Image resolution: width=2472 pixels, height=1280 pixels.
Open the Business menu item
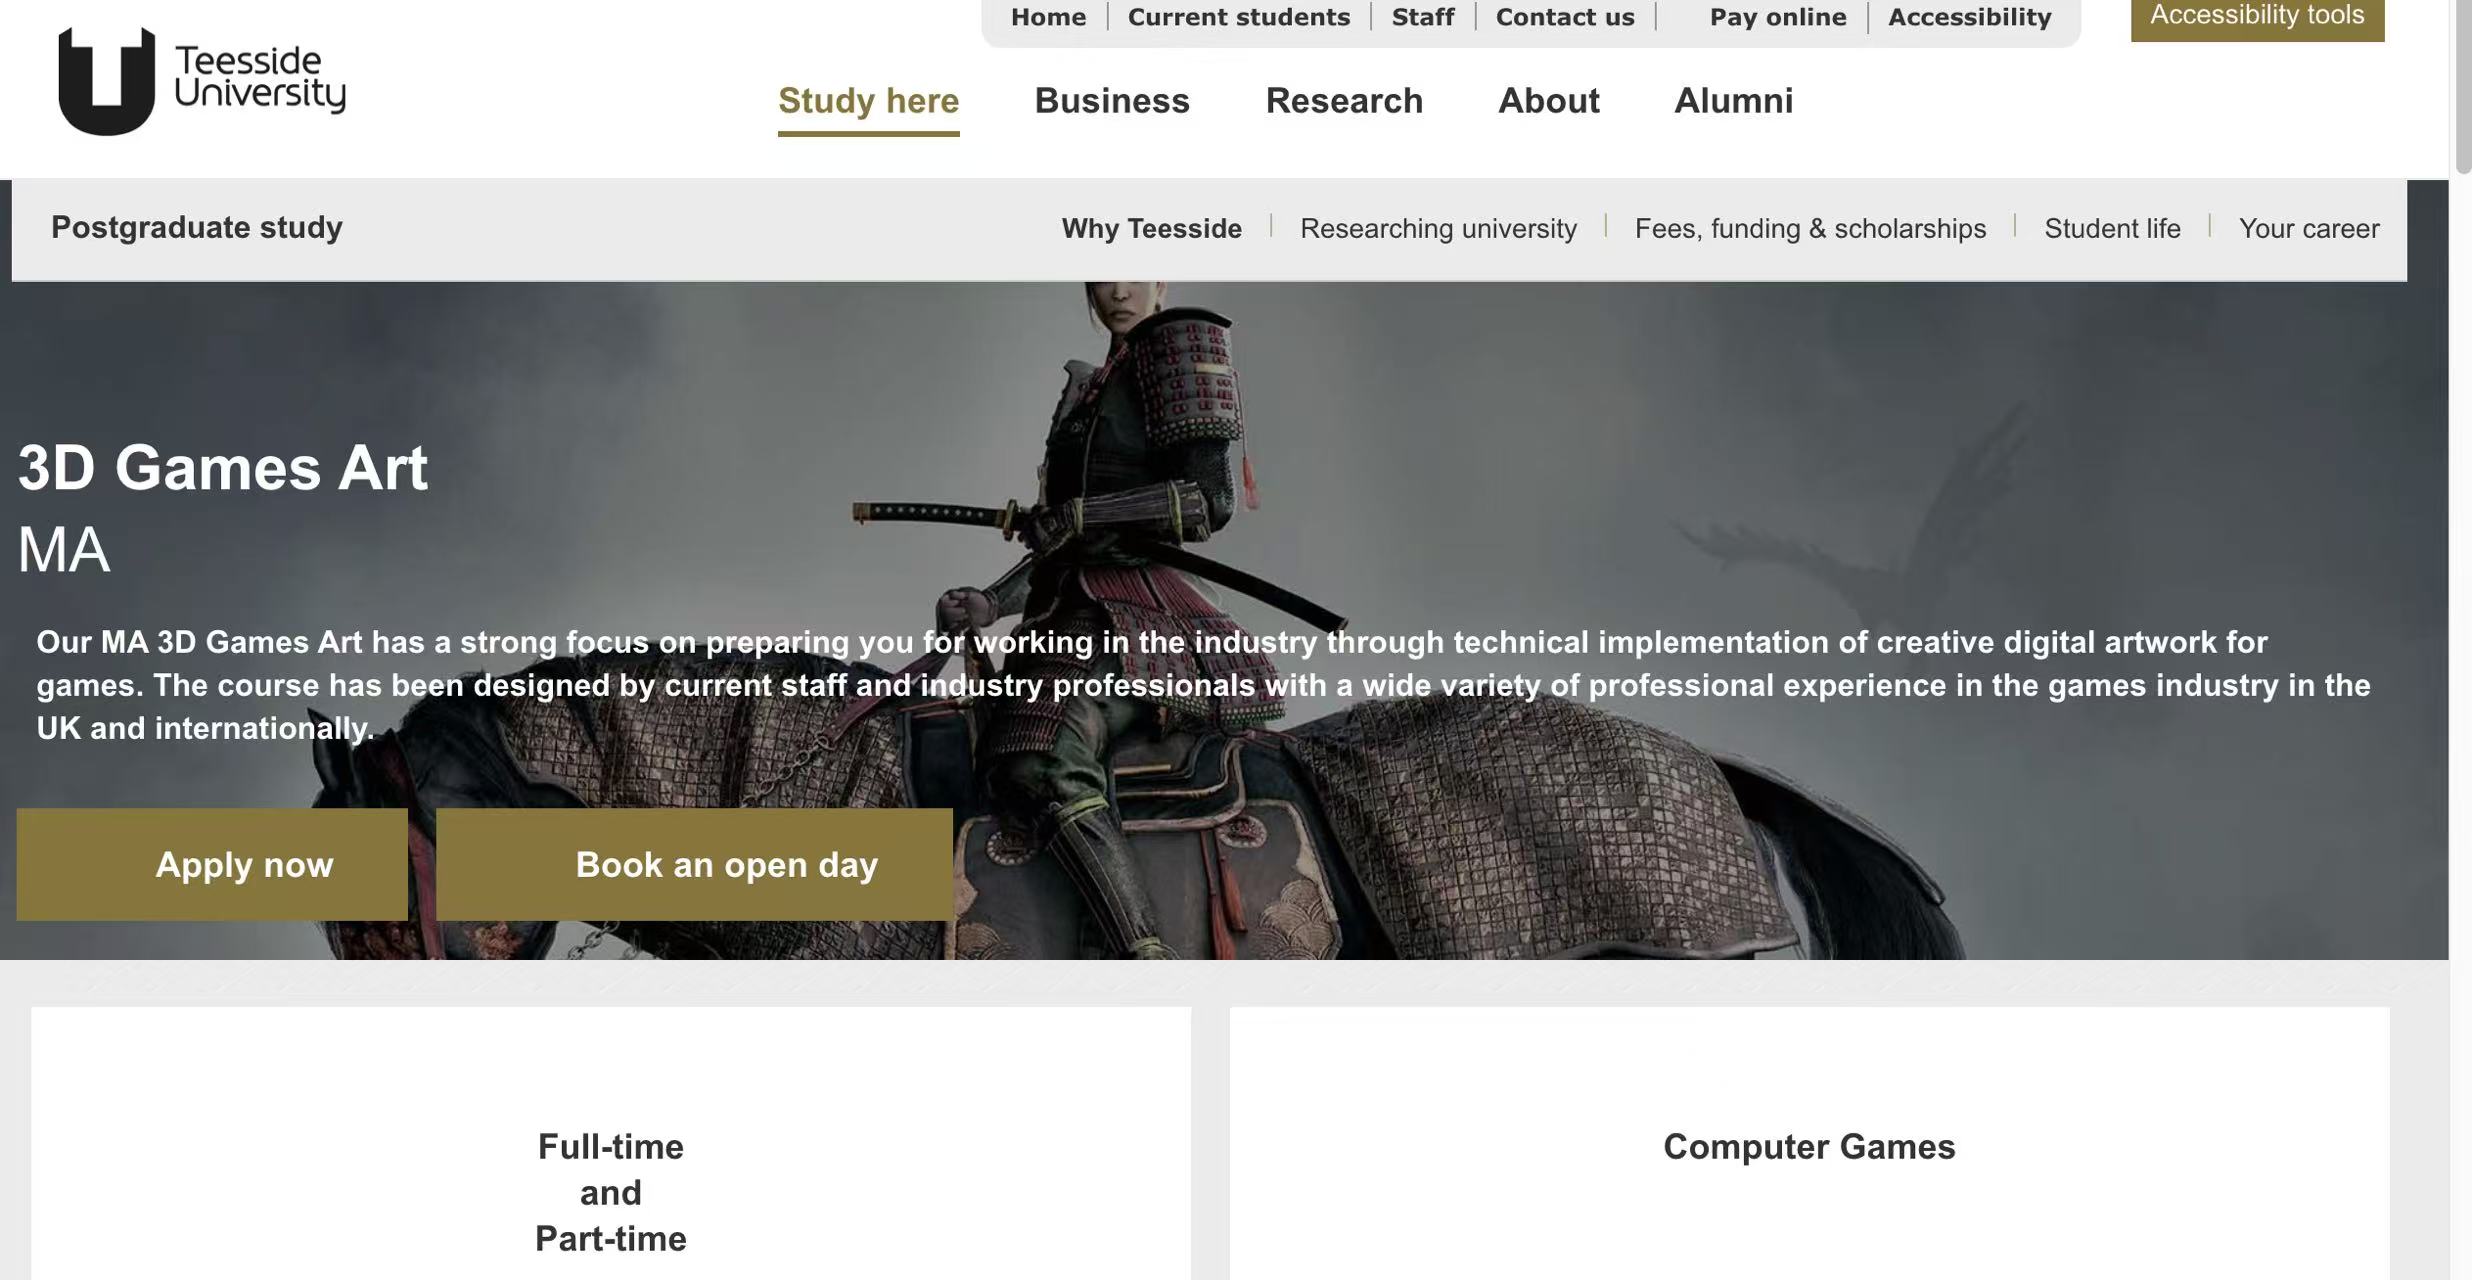coord(1111,101)
